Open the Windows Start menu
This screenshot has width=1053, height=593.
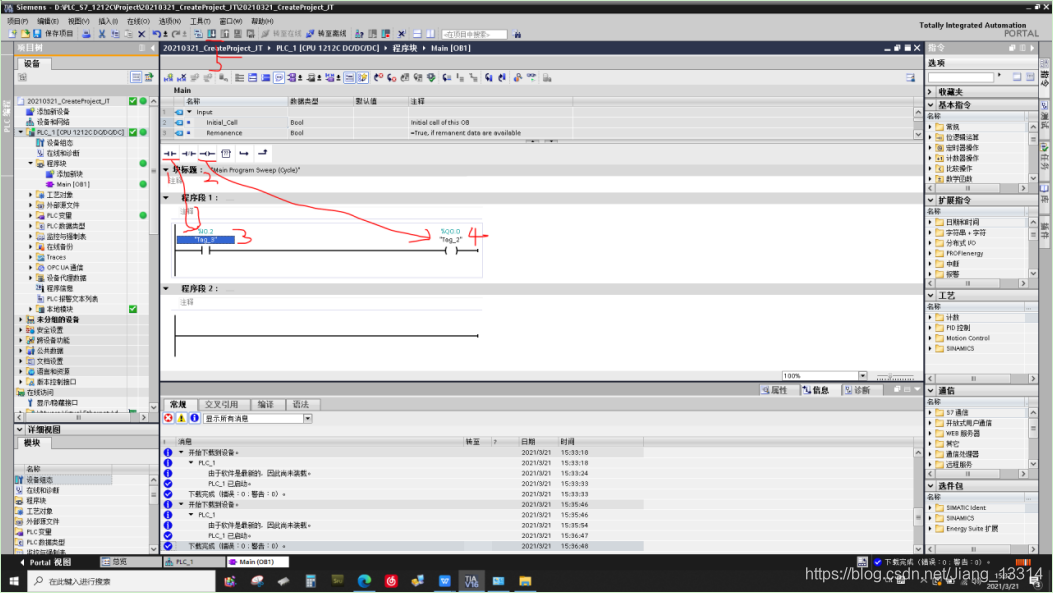point(14,581)
